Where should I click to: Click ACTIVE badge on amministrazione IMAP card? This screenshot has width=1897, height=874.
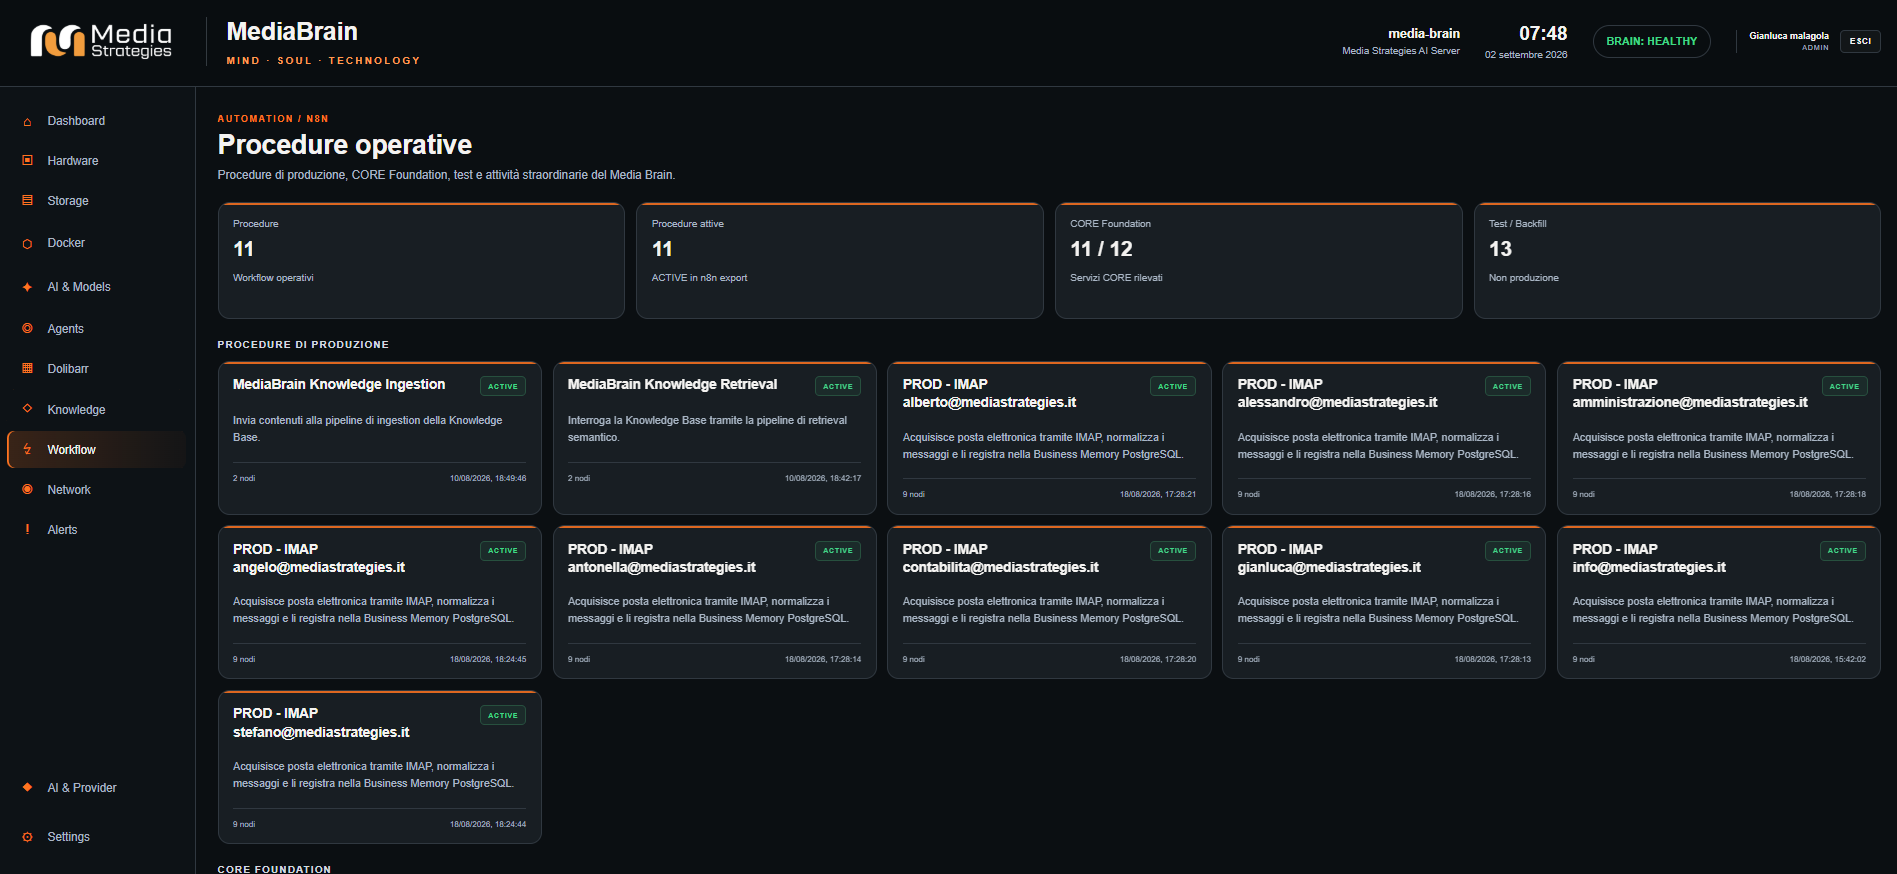coord(1844,386)
